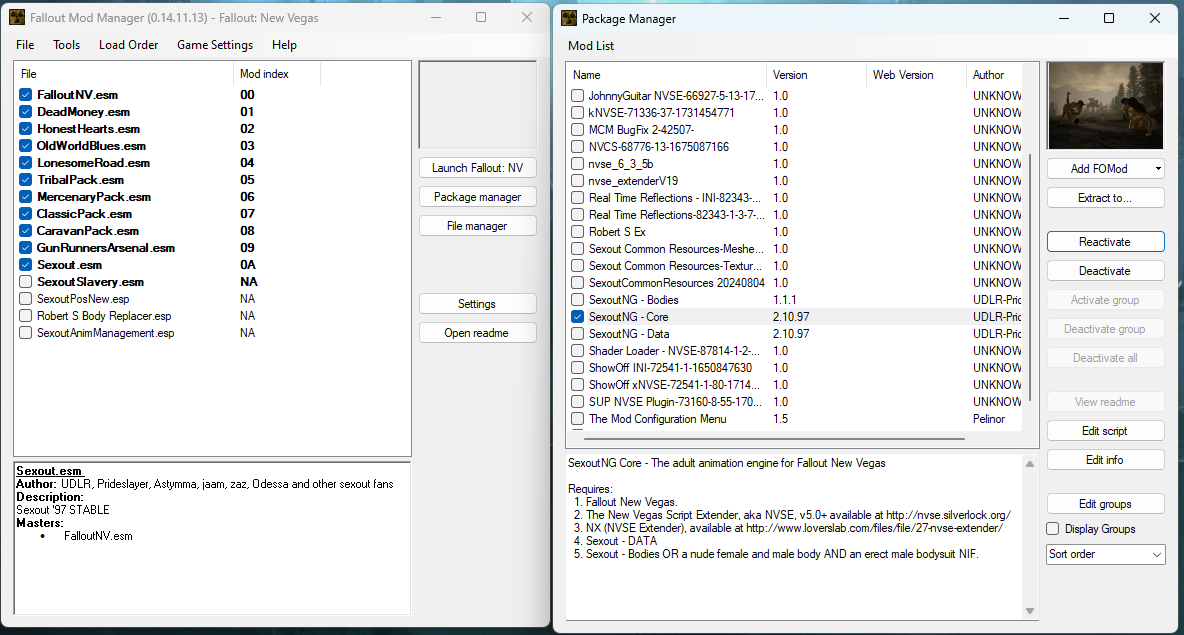
Task: Uncheck DeadMoney.esm plugin
Action: [x=26, y=112]
